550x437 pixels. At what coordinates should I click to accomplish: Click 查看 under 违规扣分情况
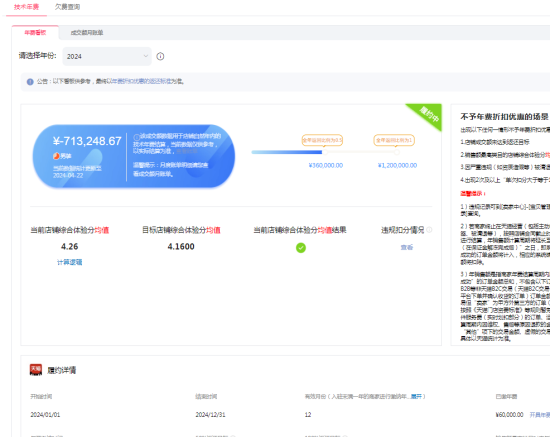coord(407,248)
